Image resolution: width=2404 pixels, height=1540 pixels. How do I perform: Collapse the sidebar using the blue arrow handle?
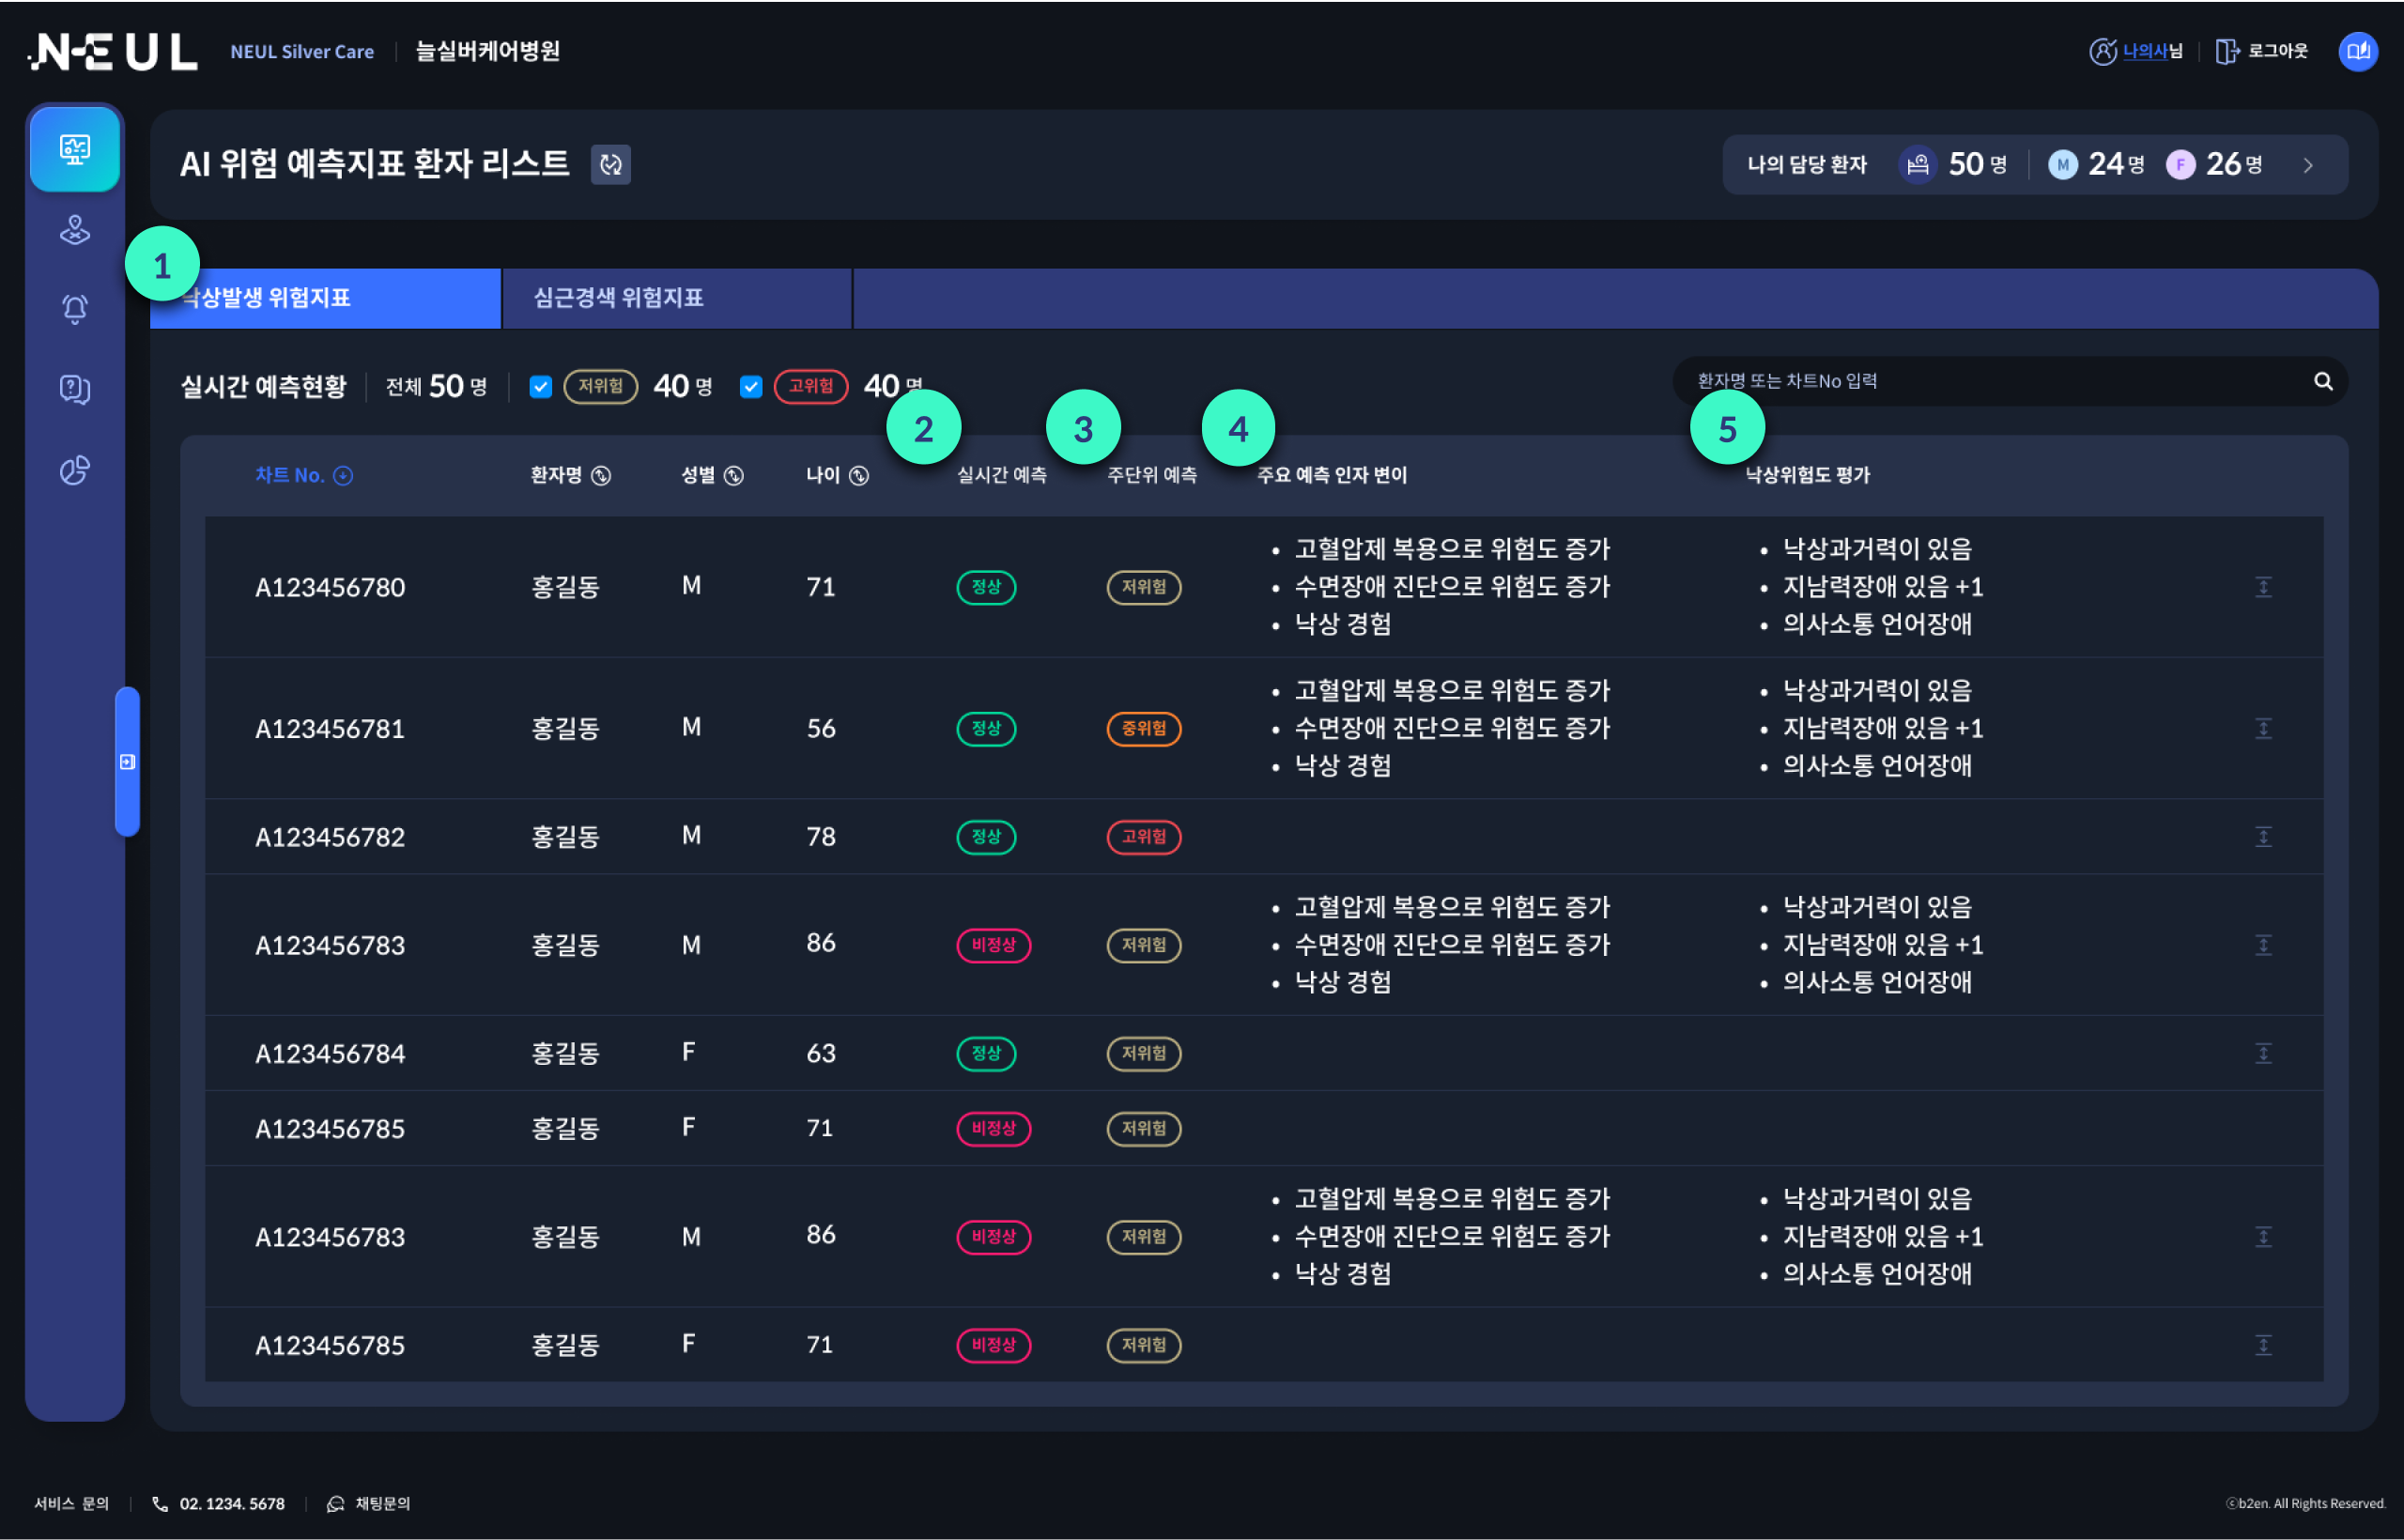tap(127, 762)
